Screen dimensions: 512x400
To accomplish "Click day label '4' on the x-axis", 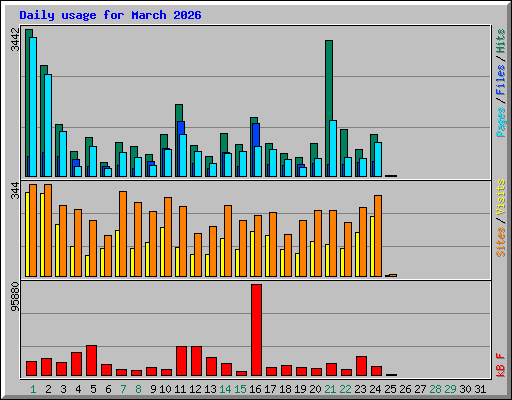I will point(78,389).
